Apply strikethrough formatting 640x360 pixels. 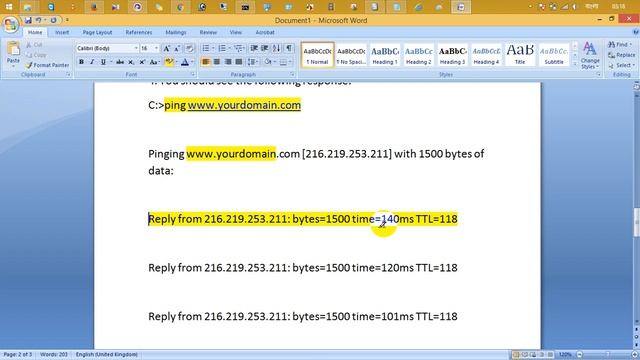pyautogui.click(x=120, y=62)
